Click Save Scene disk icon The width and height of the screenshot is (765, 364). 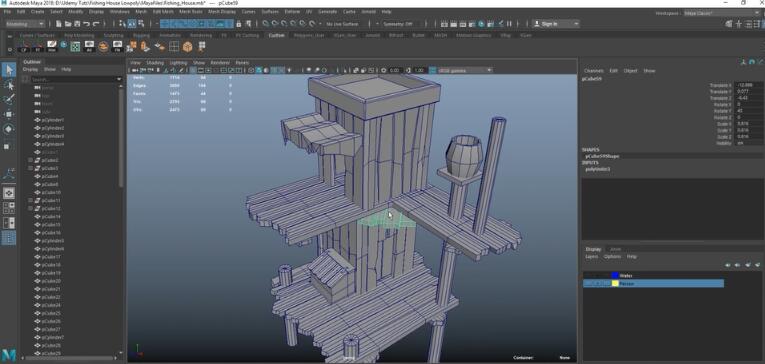[77, 23]
